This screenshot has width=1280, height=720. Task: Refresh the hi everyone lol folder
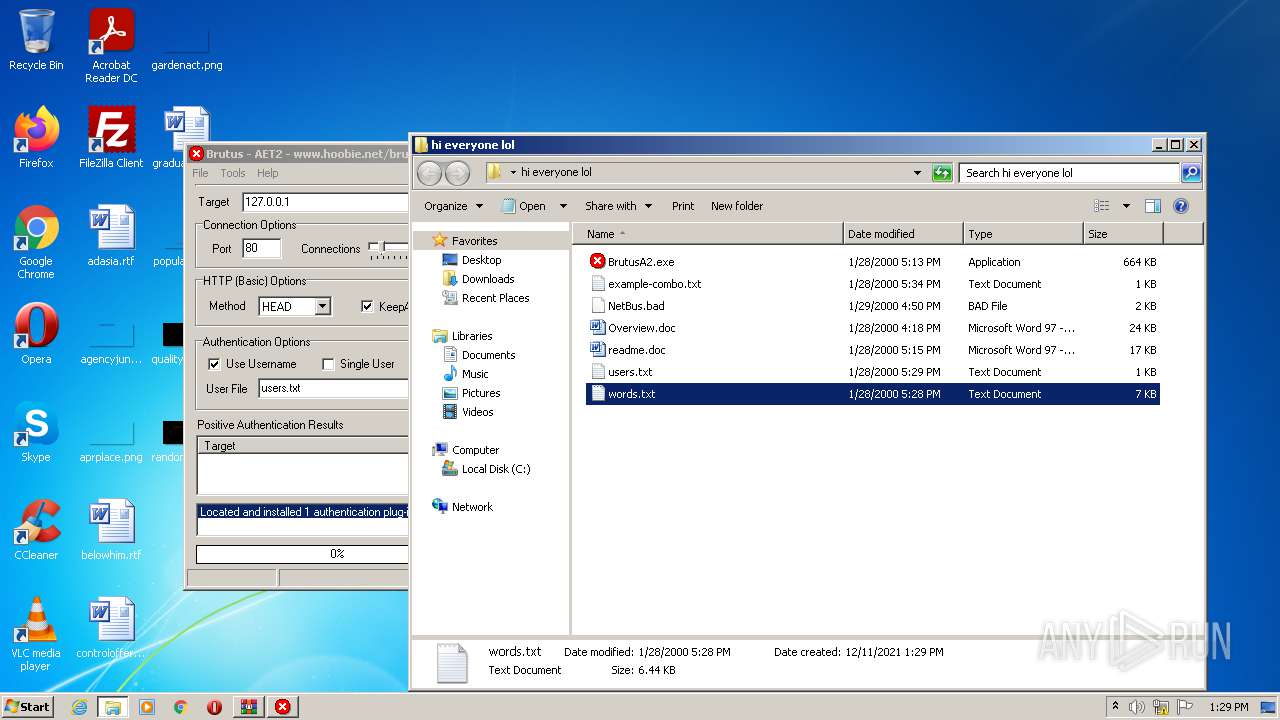click(x=942, y=173)
